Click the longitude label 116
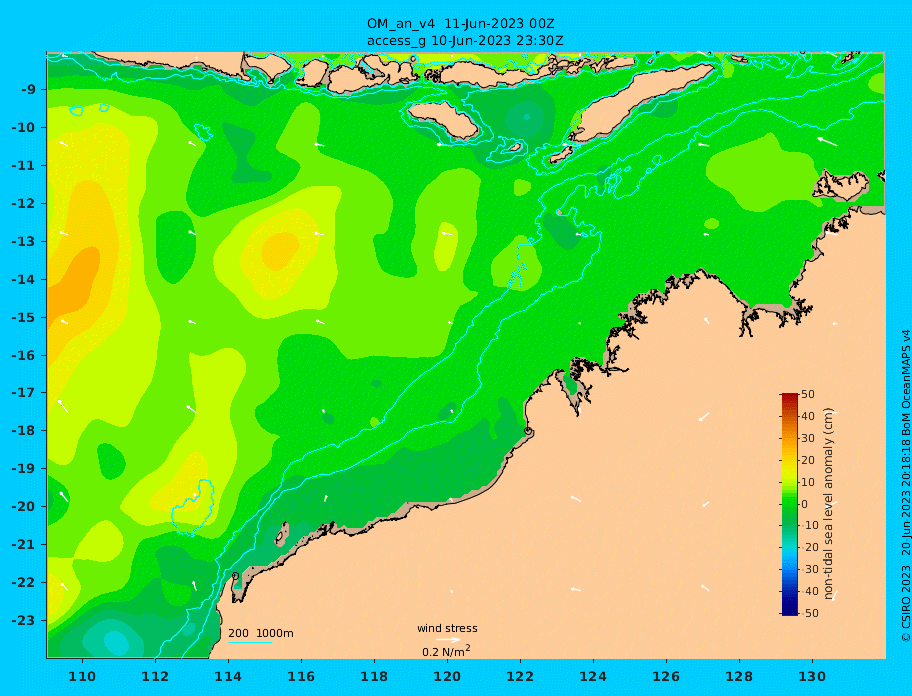 click(301, 676)
